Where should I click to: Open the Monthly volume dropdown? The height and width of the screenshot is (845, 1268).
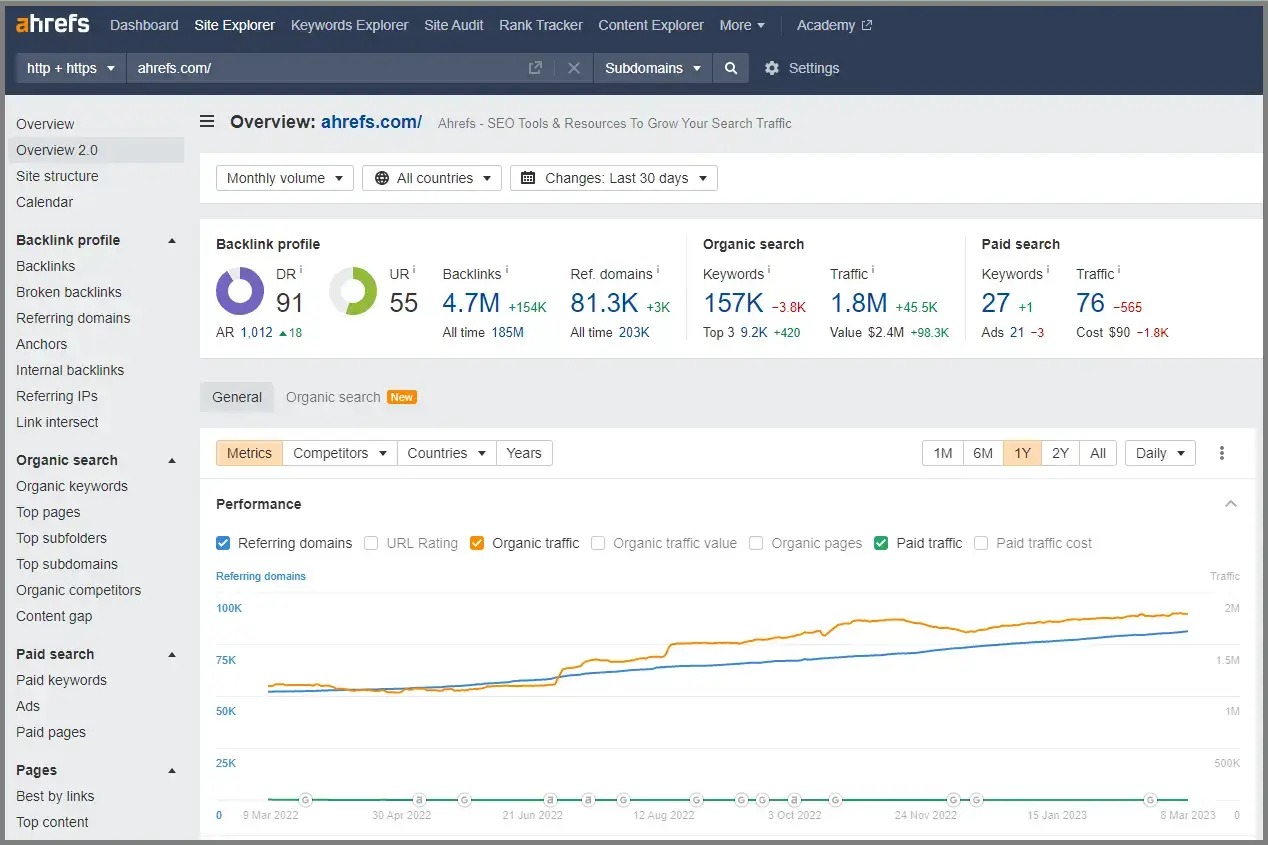(x=285, y=178)
